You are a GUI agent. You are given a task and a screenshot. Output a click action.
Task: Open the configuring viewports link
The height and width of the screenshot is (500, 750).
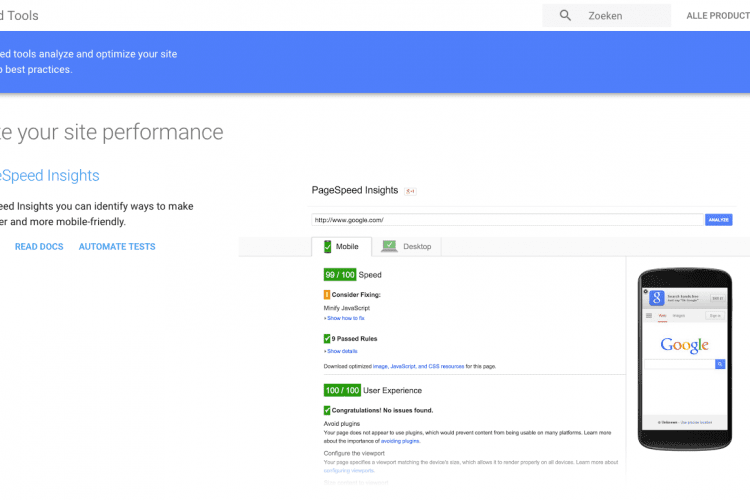click(349, 471)
